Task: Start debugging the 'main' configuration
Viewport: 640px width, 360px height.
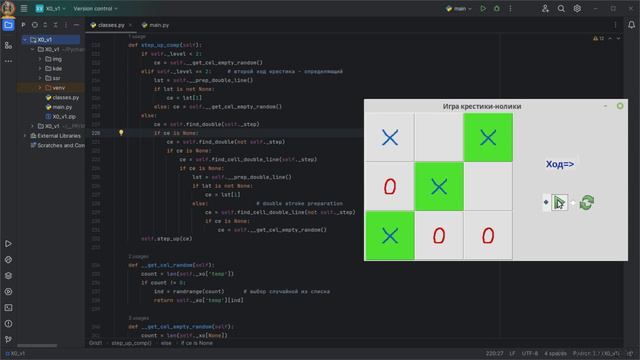Action: (x=497, y=9)
